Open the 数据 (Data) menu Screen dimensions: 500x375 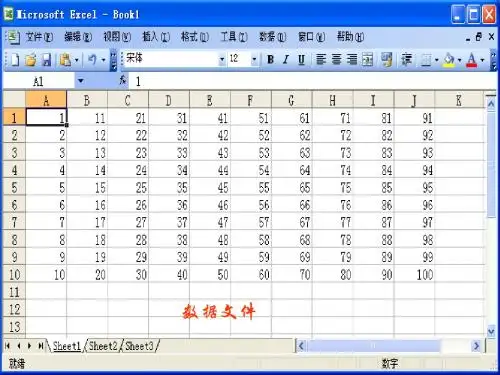273,37
